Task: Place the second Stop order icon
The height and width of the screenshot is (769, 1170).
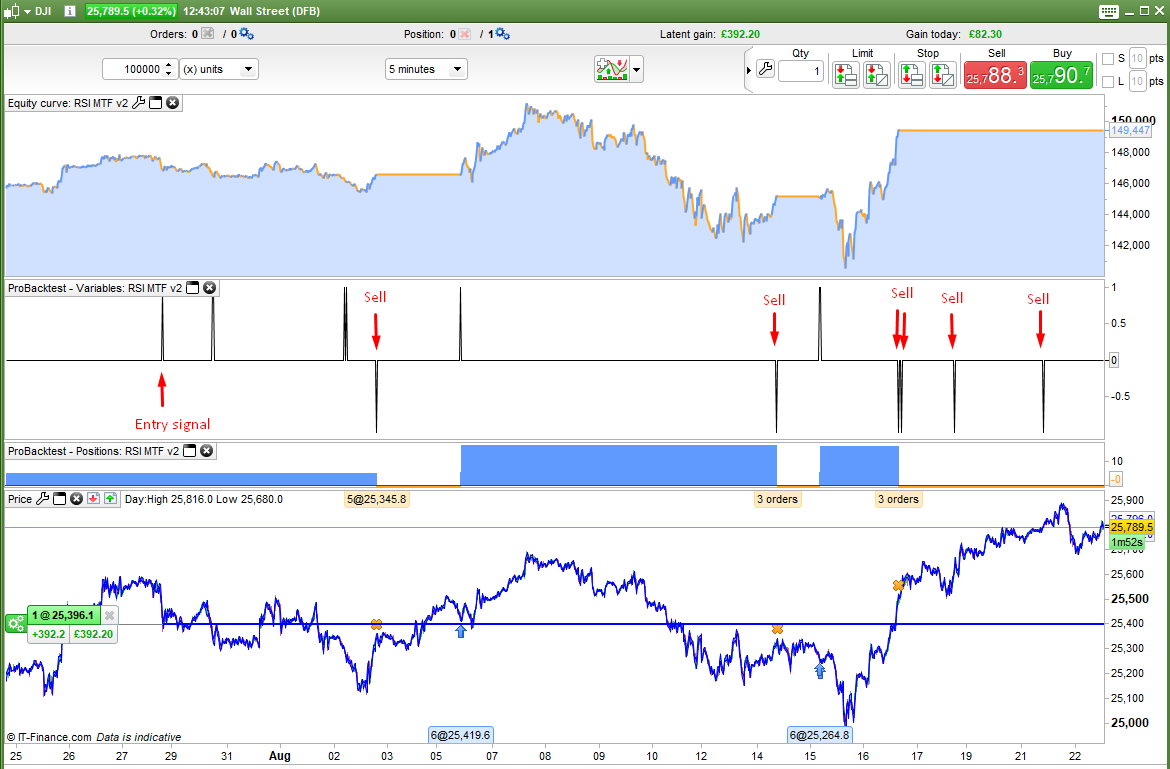Action: pos(943,75)
